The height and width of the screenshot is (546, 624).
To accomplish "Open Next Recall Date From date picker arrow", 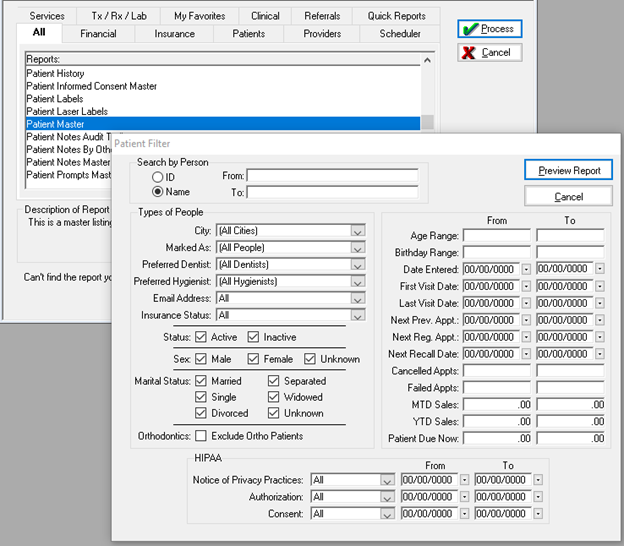I will coord(526,354).
